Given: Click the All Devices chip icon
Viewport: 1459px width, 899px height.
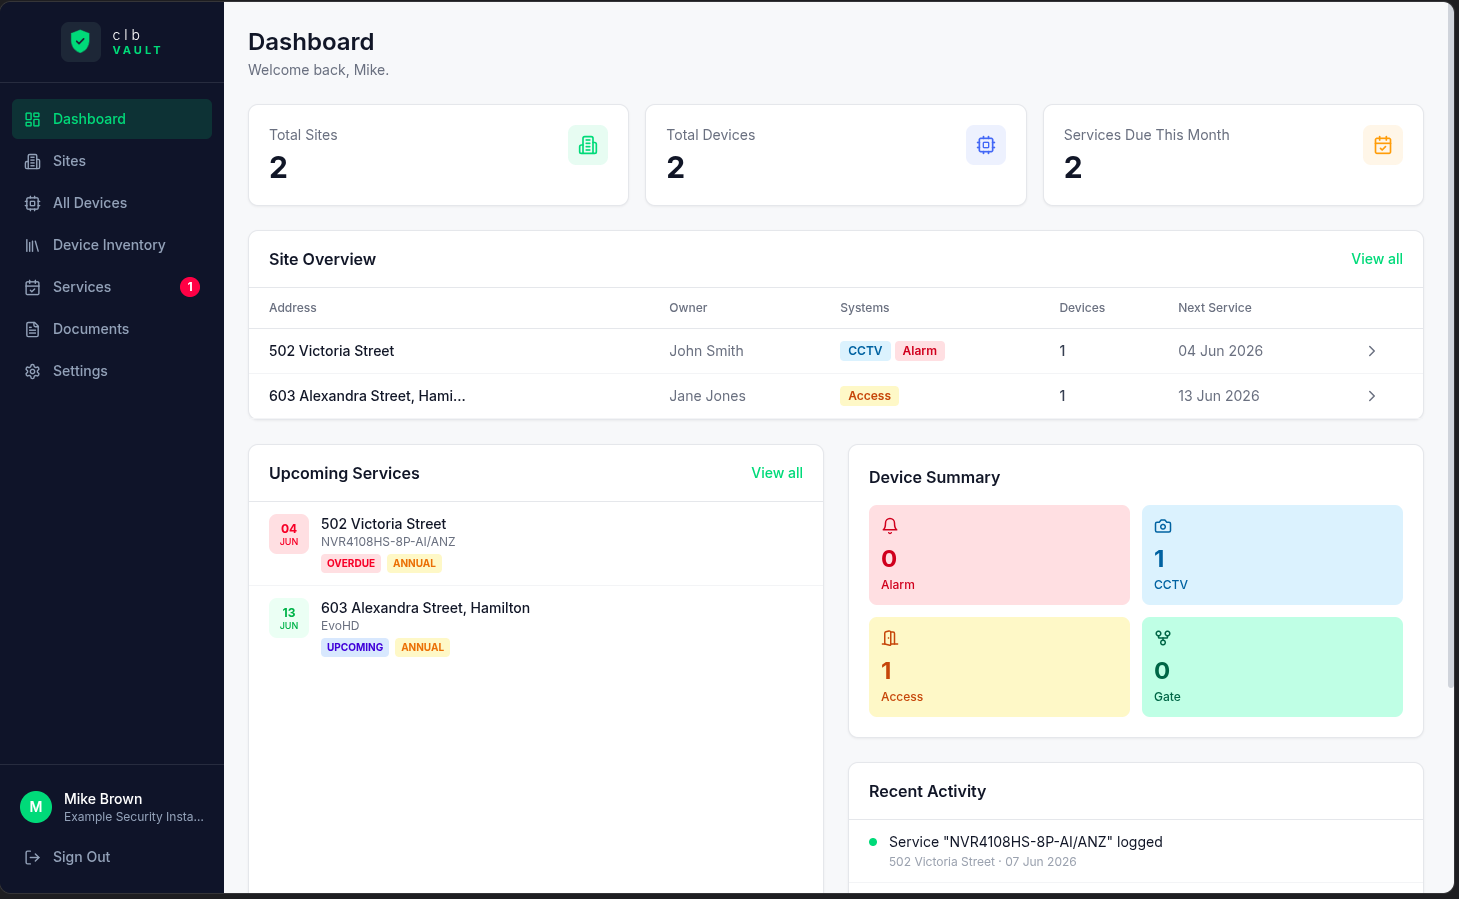Looking at the screenshot, I should click(32, 203).
